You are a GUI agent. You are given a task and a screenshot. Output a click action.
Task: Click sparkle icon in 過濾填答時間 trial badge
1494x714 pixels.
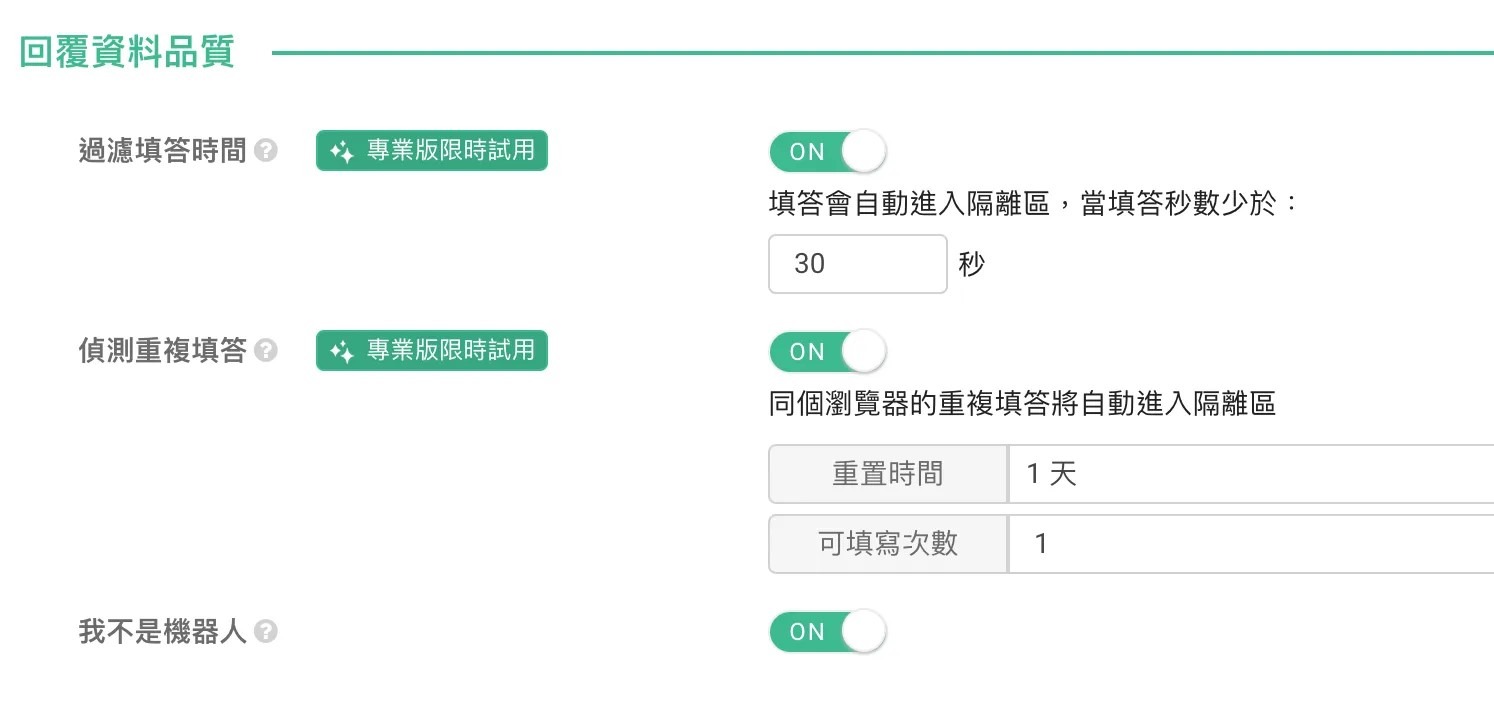tap(342, 152)
